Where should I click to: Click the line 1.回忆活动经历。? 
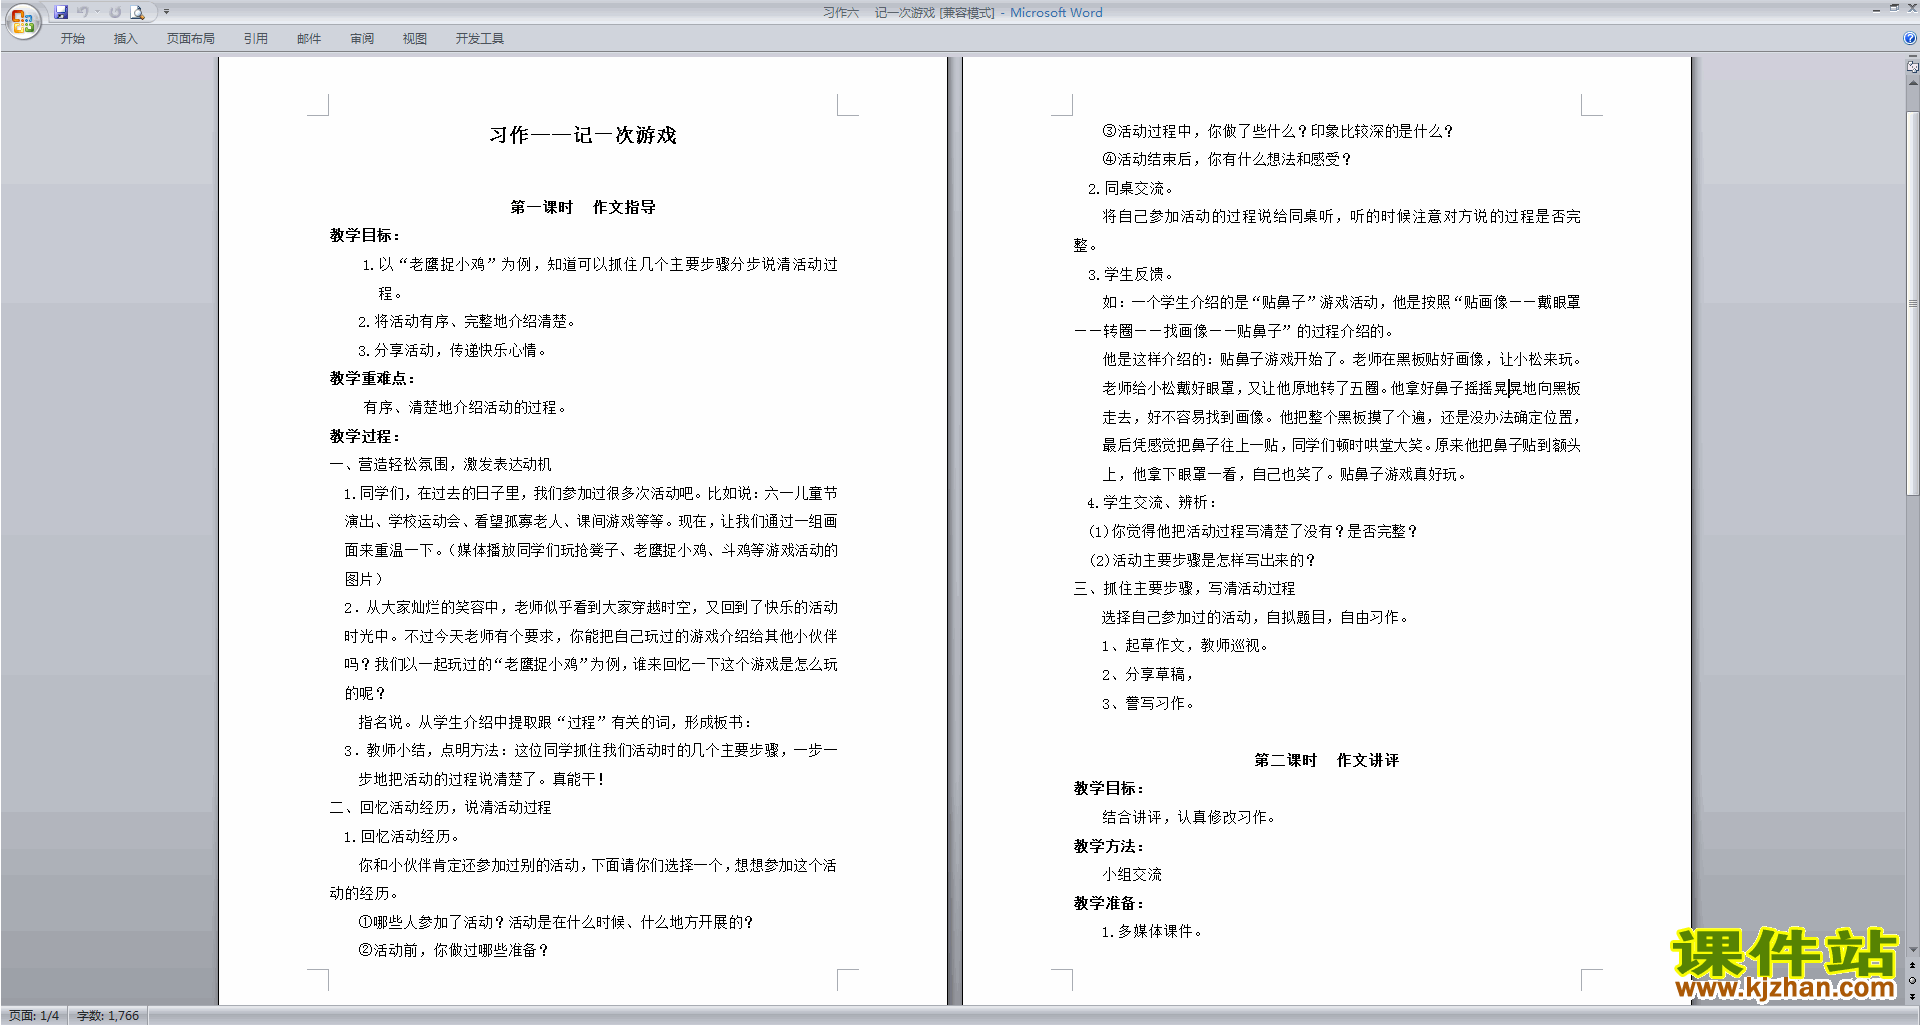(x=401, y=836)
